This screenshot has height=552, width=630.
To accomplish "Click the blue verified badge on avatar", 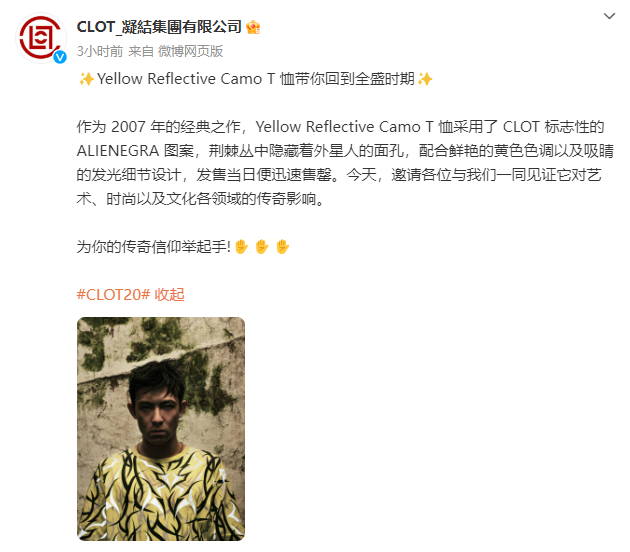I will click(x=60, y=57).
